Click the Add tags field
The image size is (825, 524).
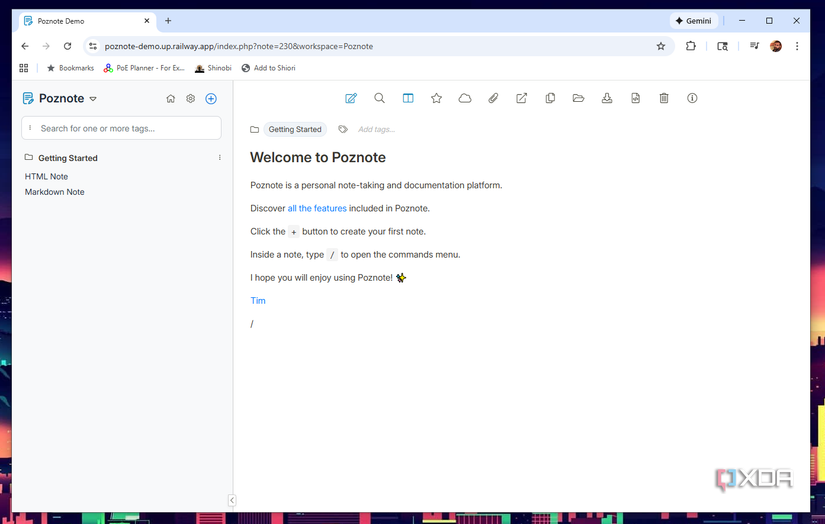377,129
